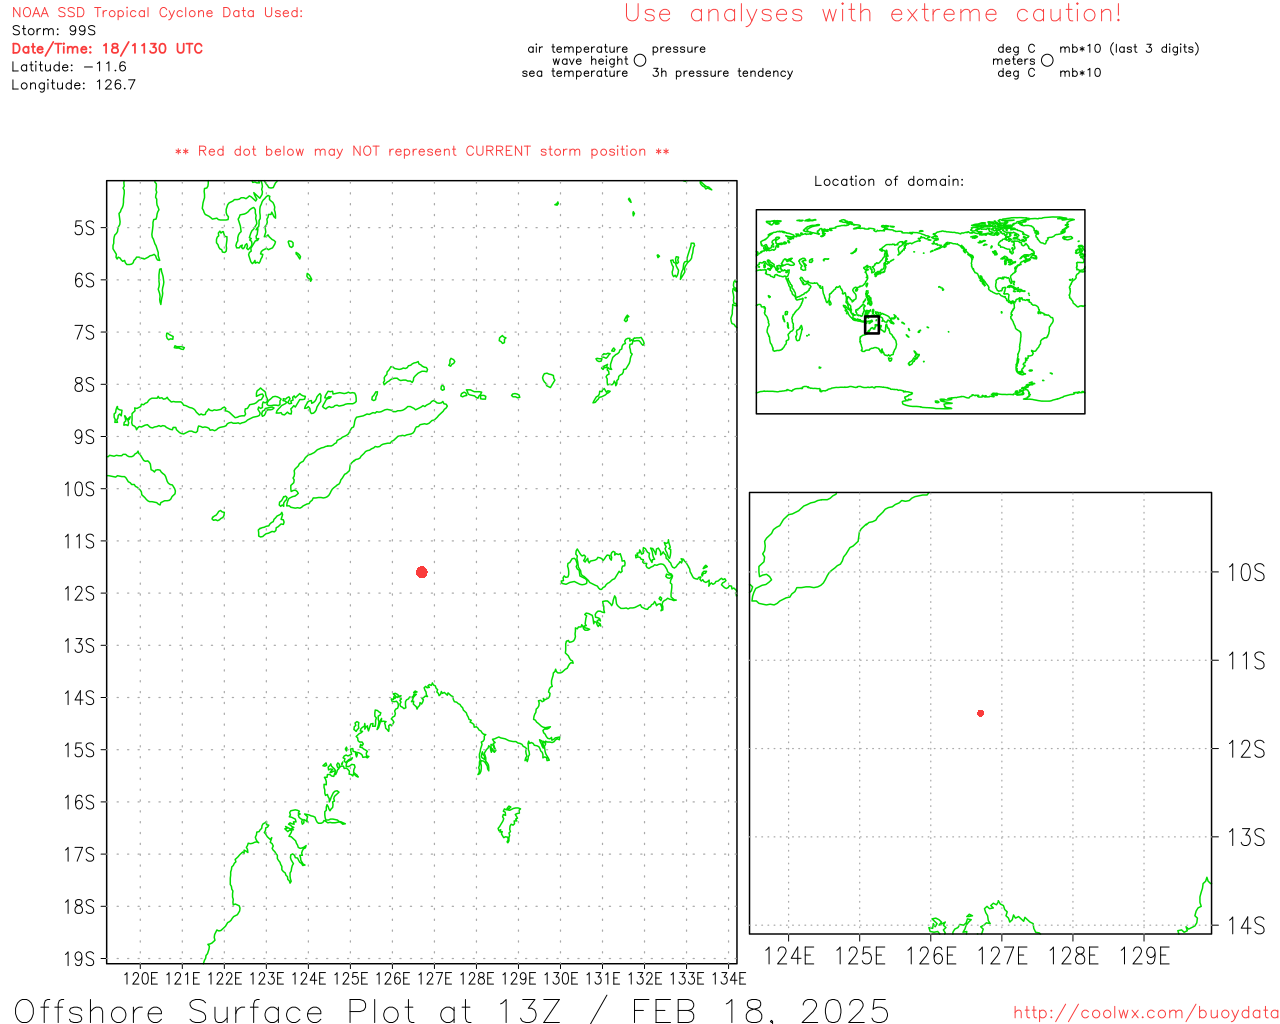Screen dimensions: 1280x1024
Task: Click the red storm dot on the main map
Action: 422,572
